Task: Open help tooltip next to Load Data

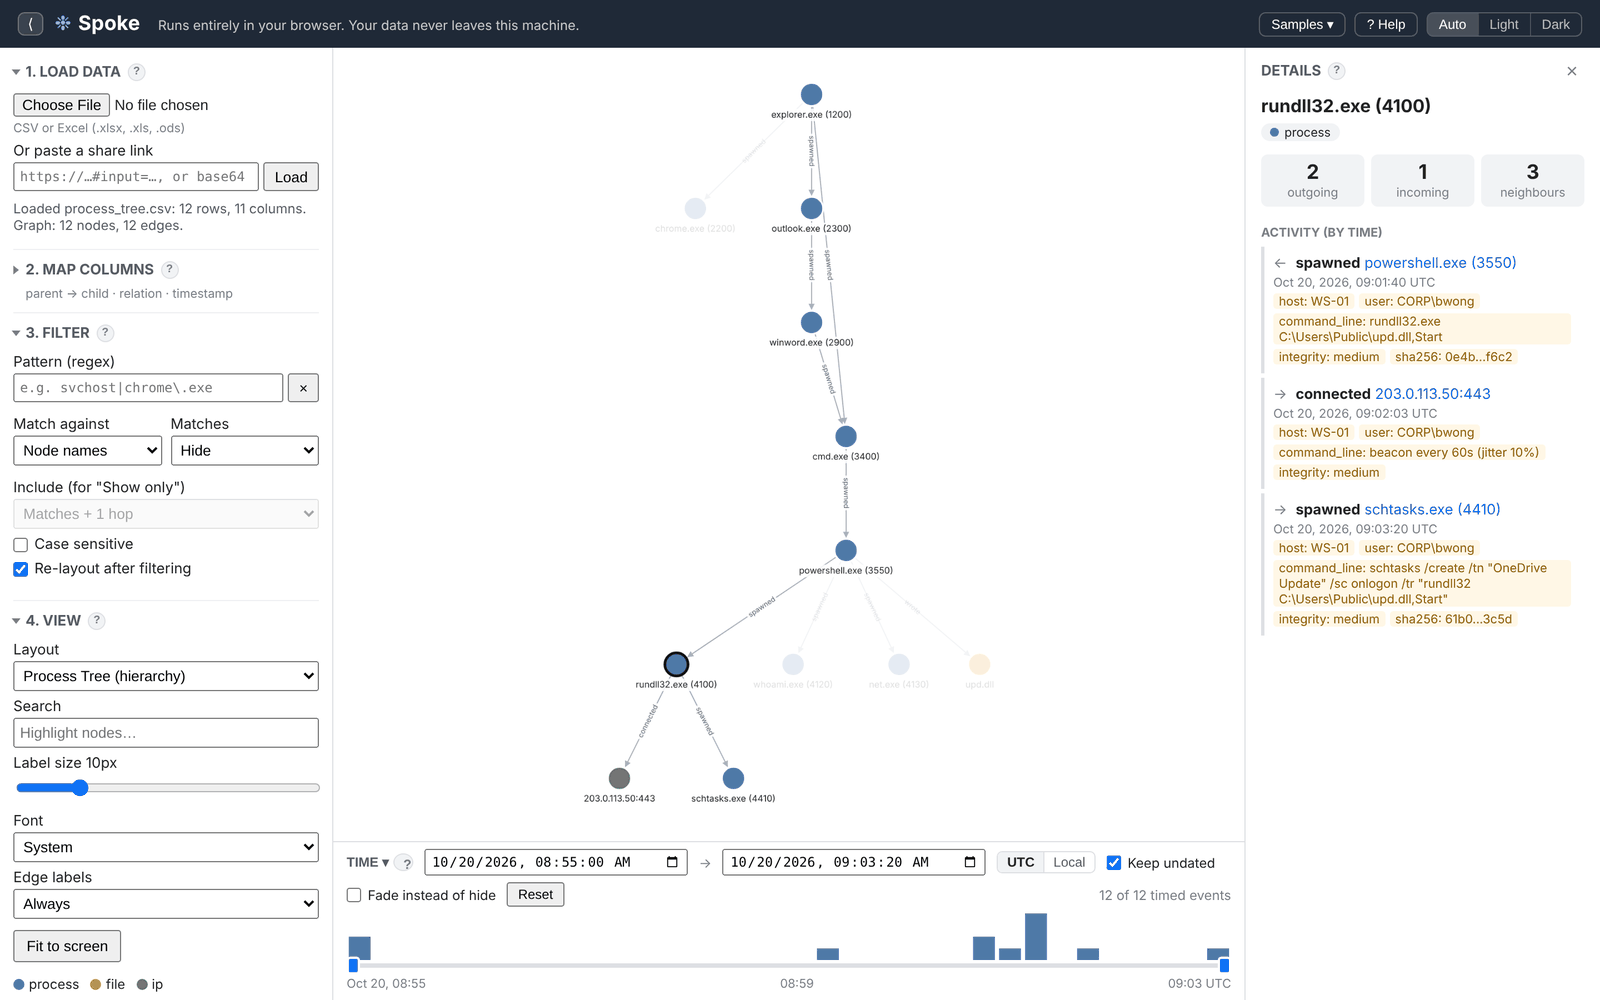Action: point(137,72)
